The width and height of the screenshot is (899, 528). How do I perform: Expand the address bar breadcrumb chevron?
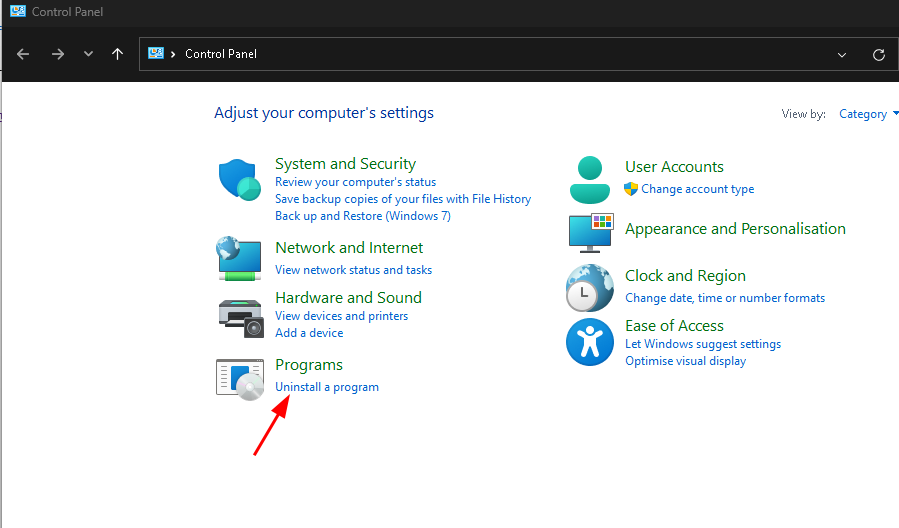point(173,54)
